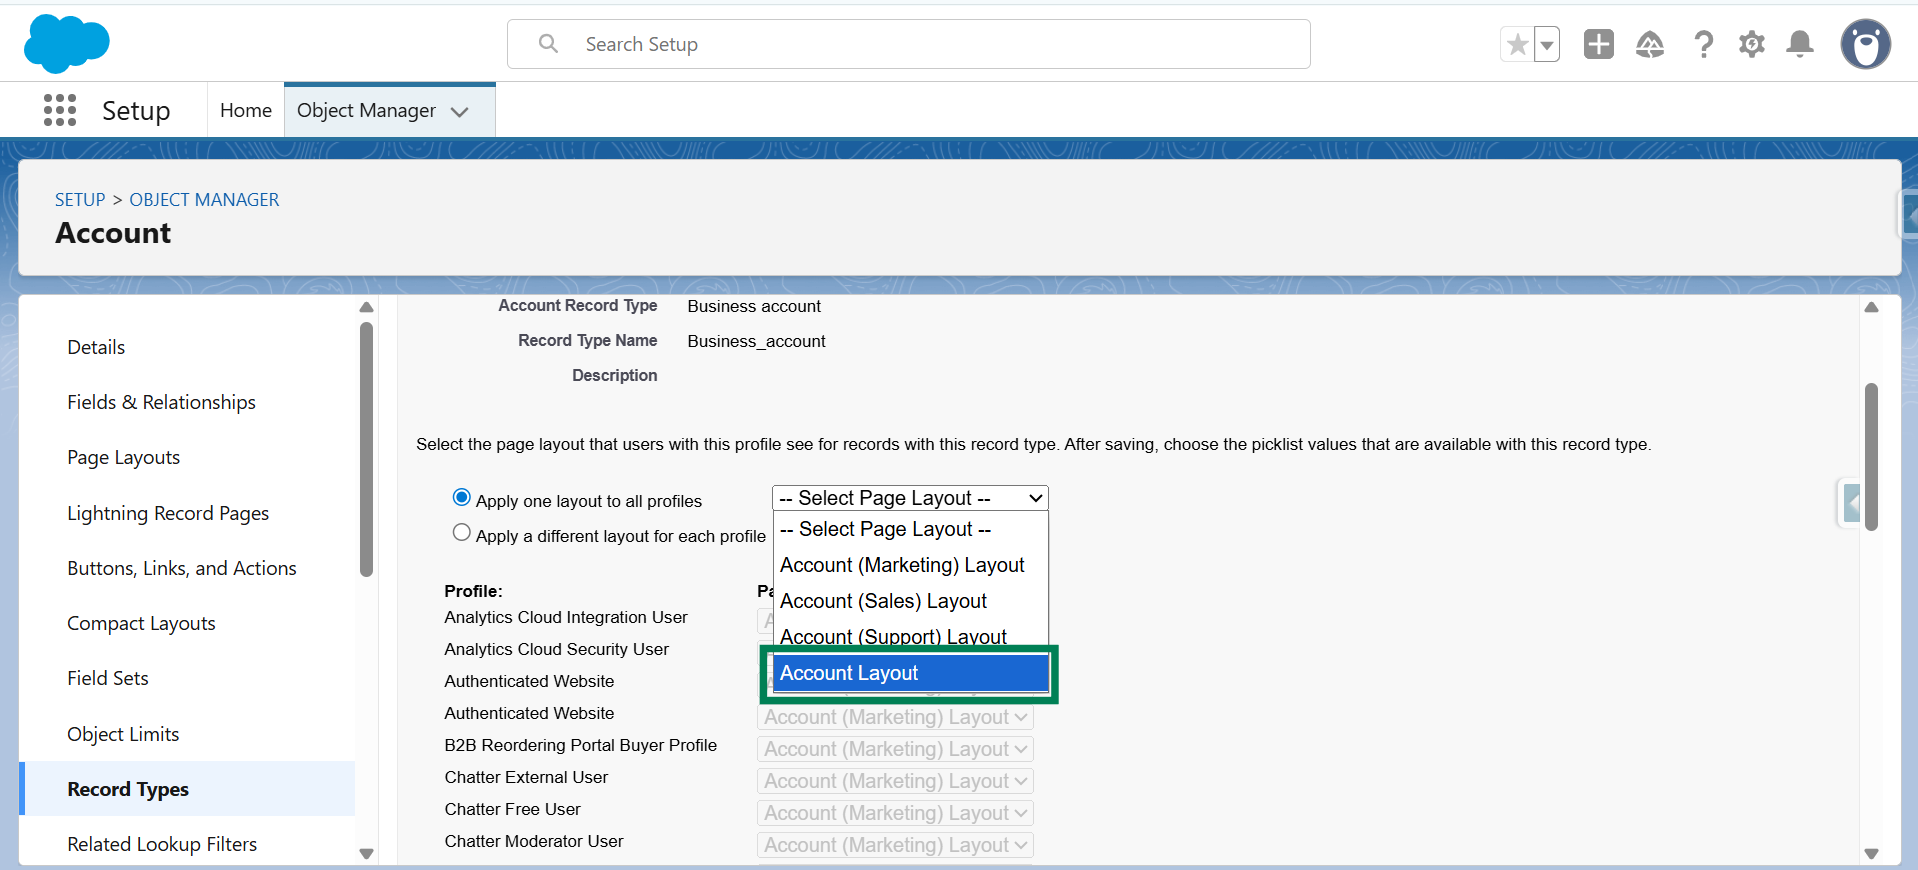Go to the Home tab
This screenshot has height=870, width=1918.
pyautogui.click(x=246, y=110)
